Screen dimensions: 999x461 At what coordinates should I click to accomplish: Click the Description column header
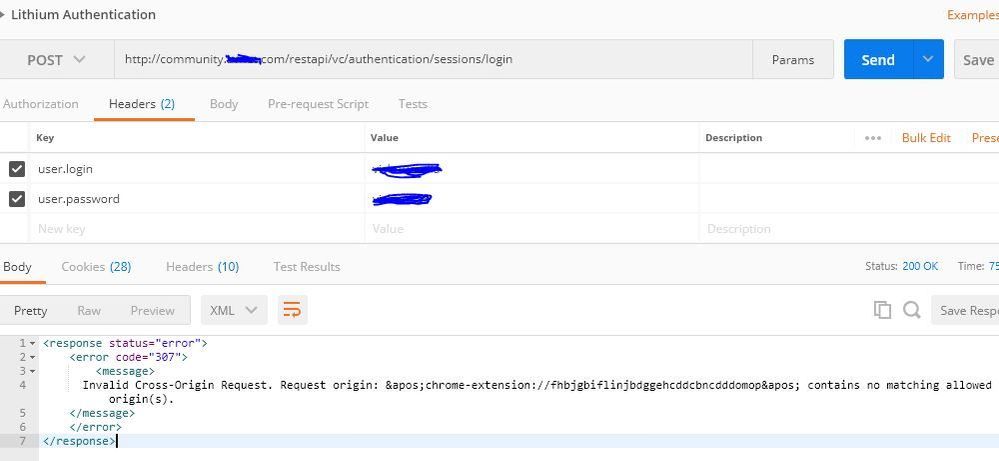733,138
